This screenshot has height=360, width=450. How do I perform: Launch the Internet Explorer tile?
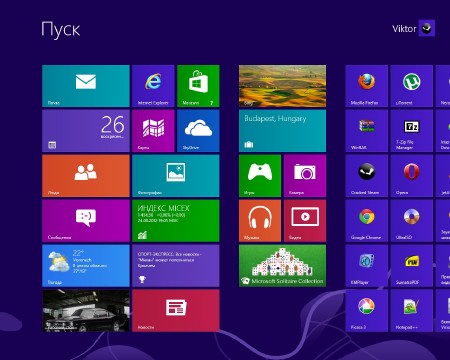coord(153,86)
